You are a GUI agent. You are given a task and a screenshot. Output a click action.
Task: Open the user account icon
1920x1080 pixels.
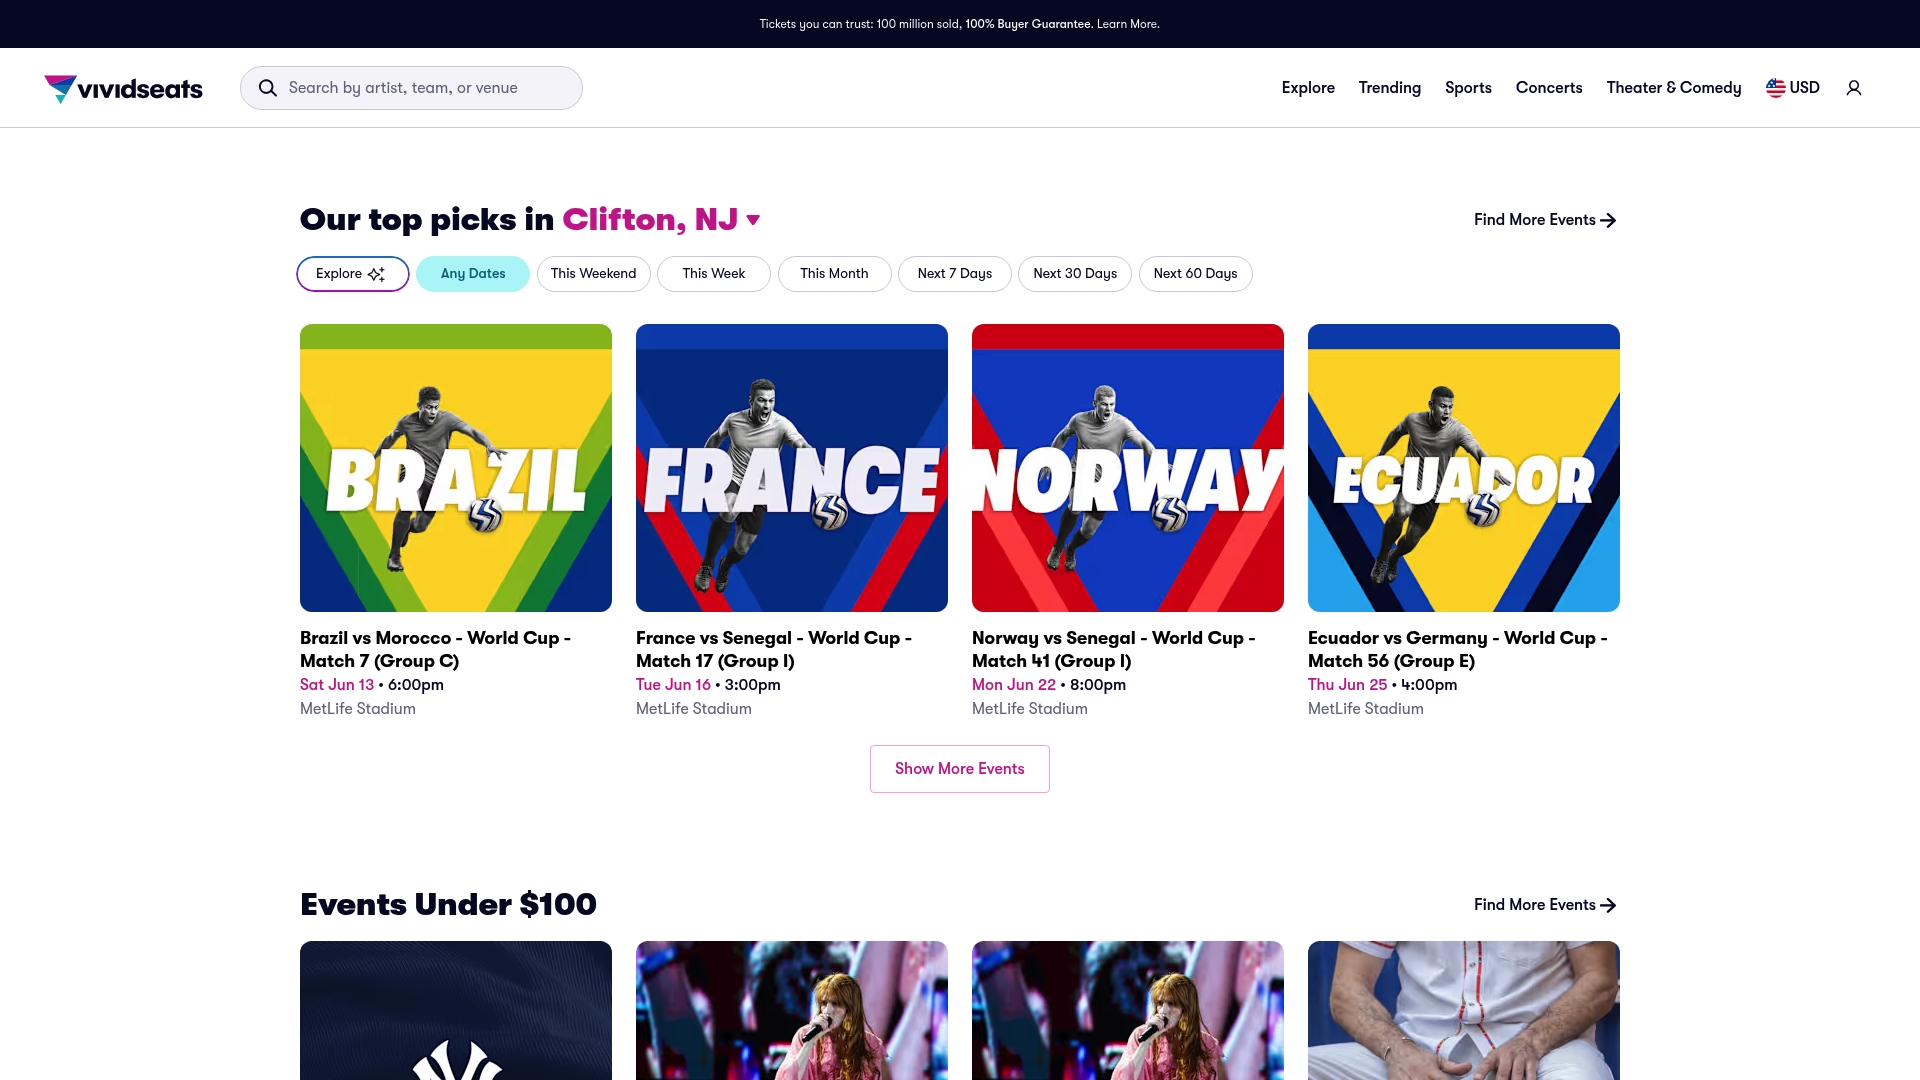tap(1854, 88)
